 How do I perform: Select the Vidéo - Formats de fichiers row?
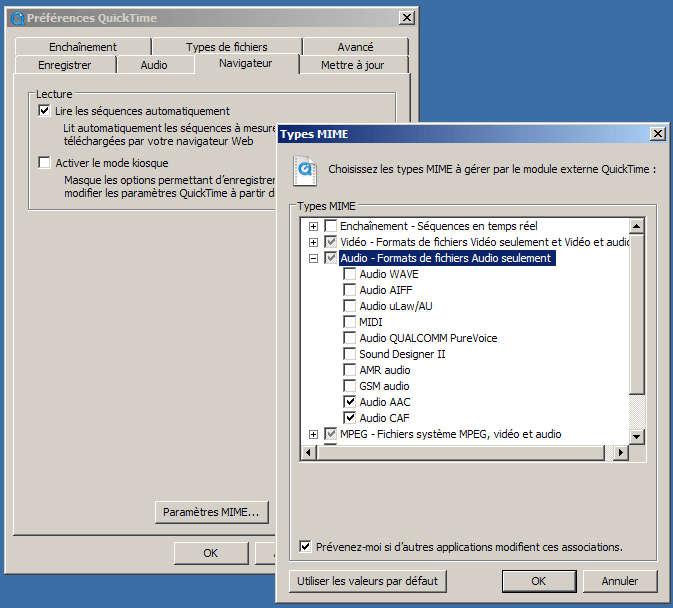click(x=484, y=242)
